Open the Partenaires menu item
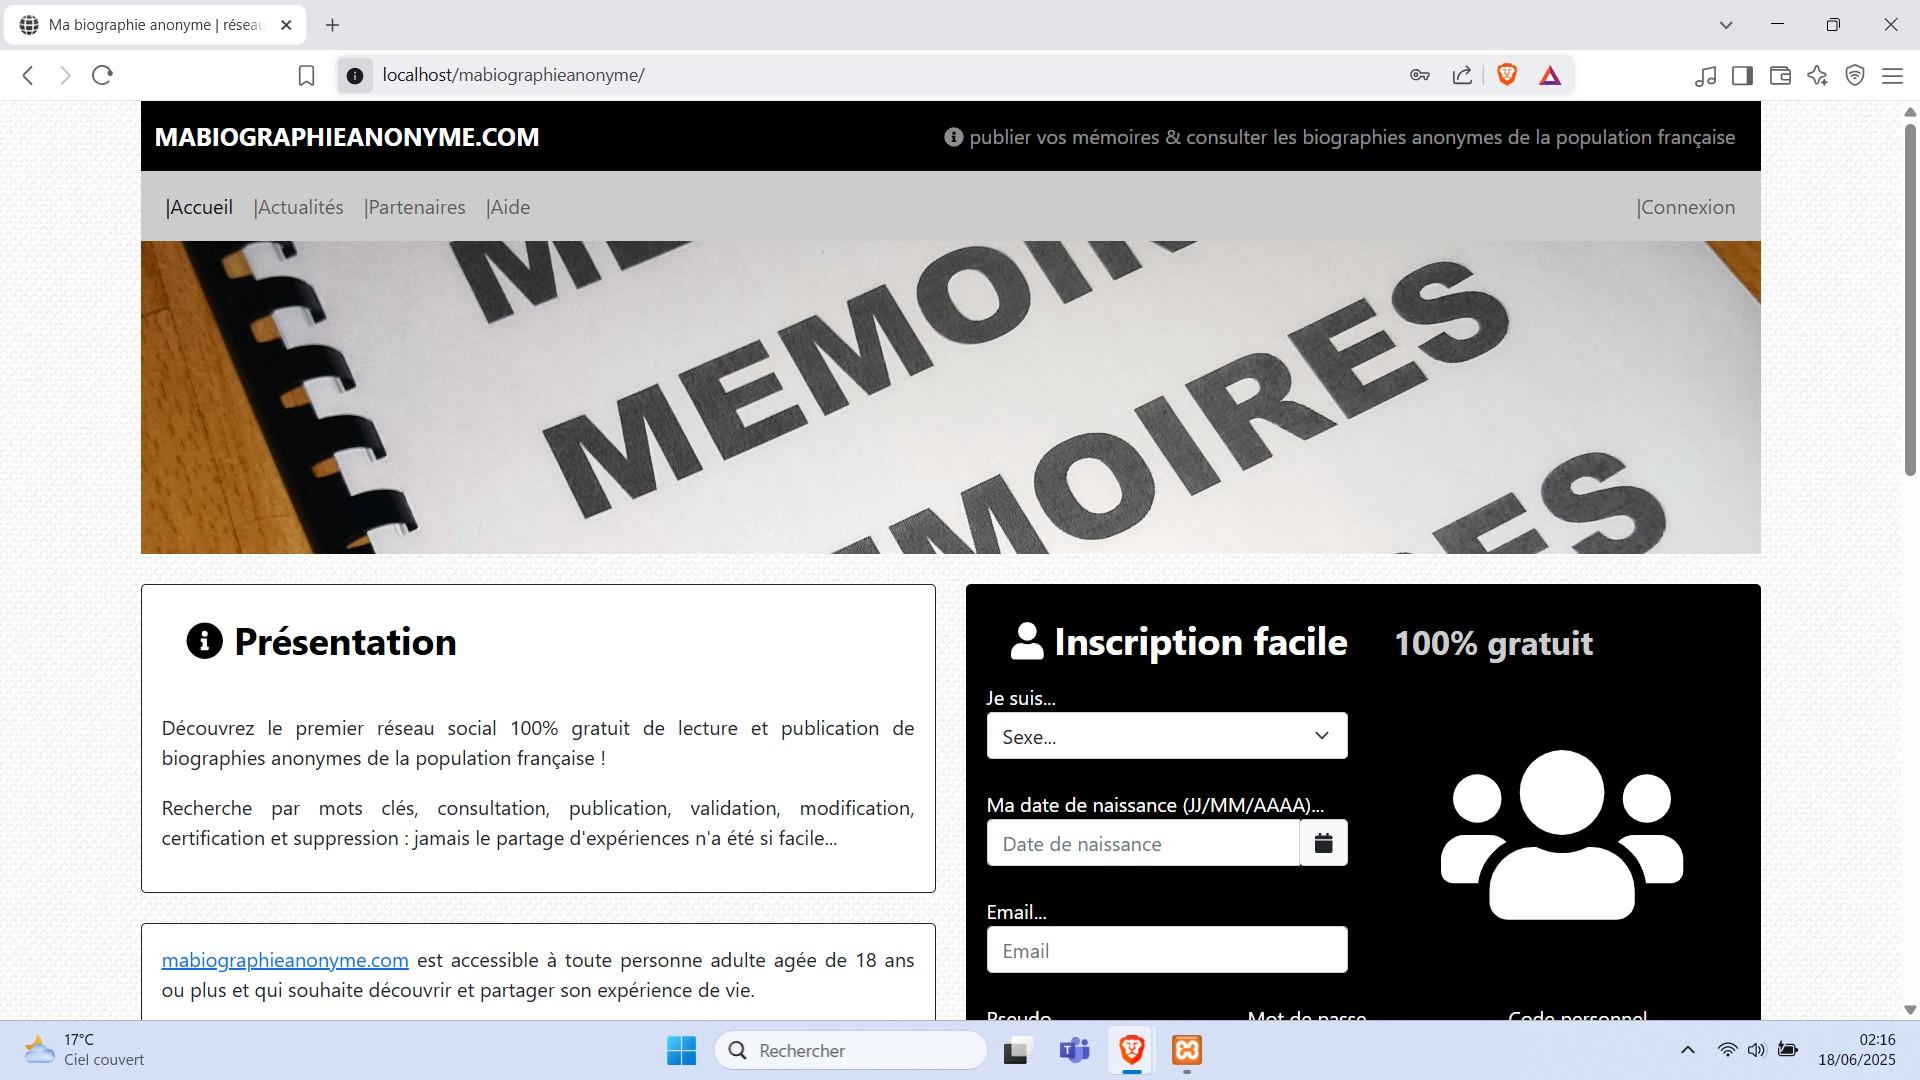This screenshot has width=1920, height=1080. (416, 207)
